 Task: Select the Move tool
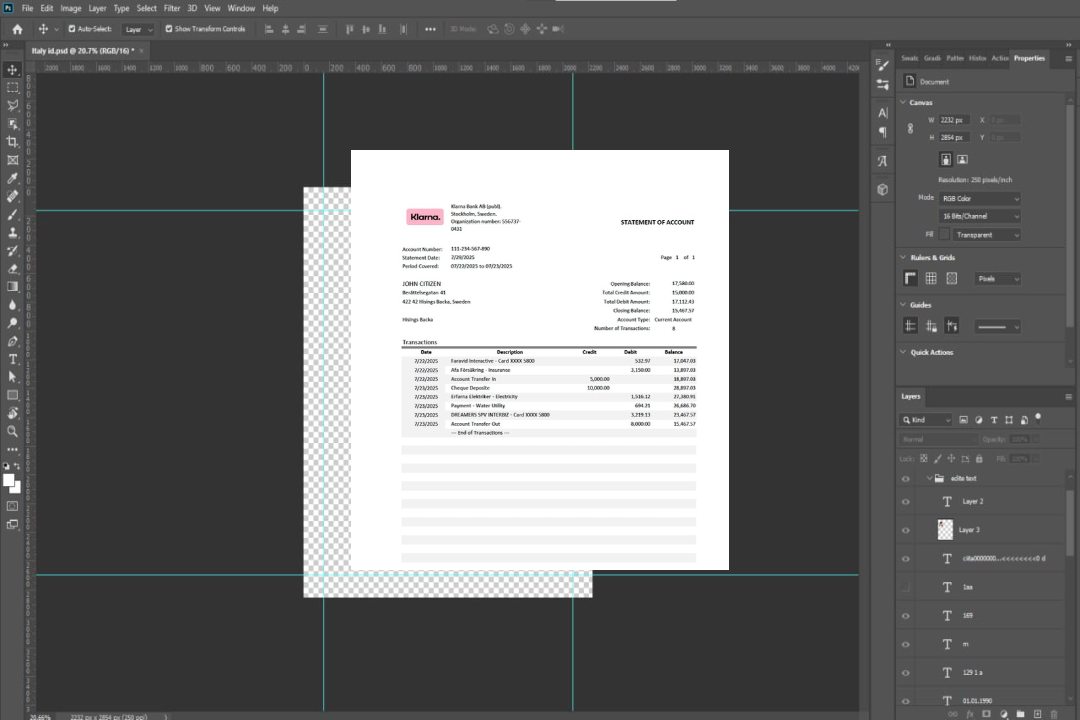tap(12, 70)
